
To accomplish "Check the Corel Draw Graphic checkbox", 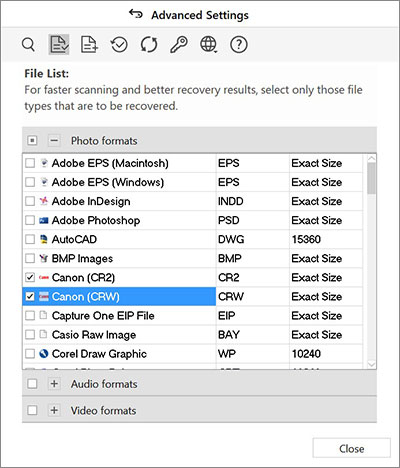I will tap(30, 354).
